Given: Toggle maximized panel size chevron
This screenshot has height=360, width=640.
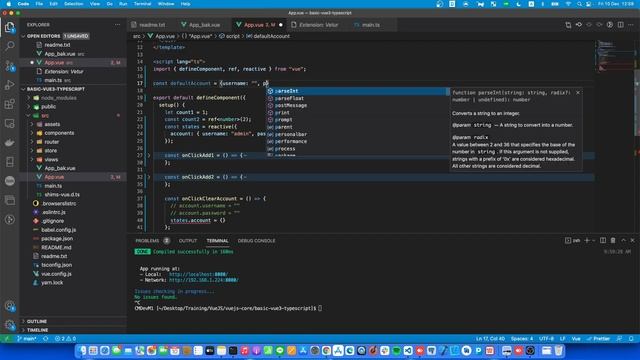Looking at the screenshot, I should 623,240.
